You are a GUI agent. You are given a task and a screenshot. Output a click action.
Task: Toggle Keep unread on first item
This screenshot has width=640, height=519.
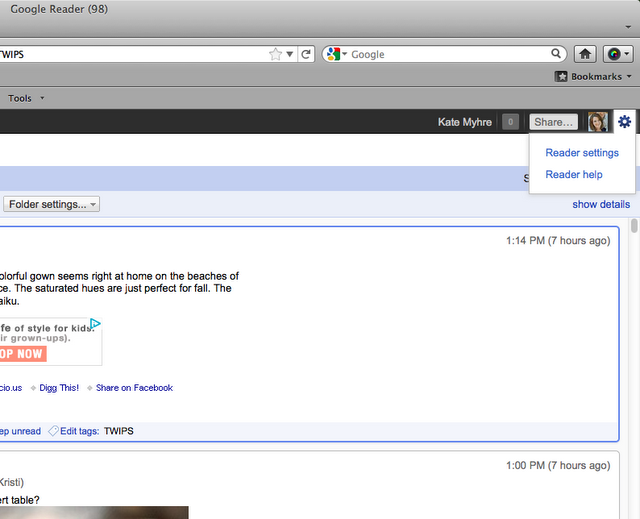pyautogui.click(x=20, y=431)
